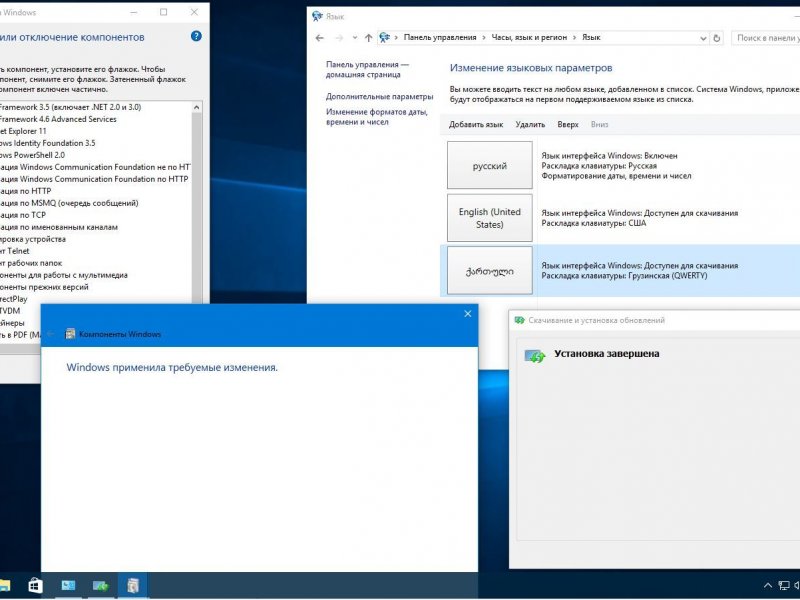
Task: Select the Framework 4.6 Advanced Services row
Action: click(x=95, y=119)
